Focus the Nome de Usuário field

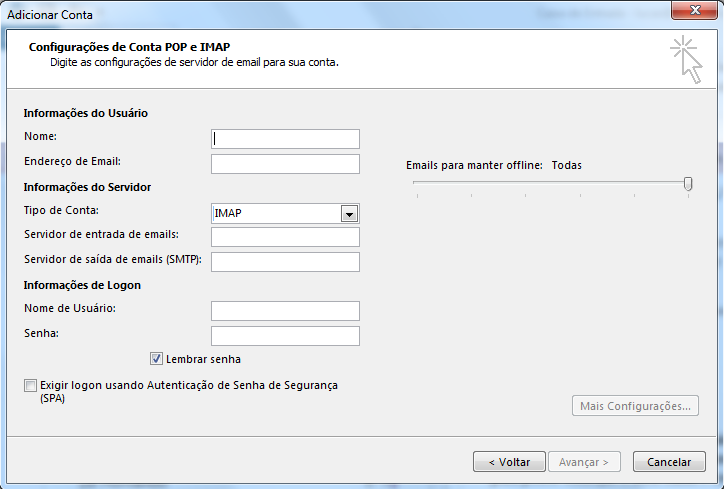285,311
